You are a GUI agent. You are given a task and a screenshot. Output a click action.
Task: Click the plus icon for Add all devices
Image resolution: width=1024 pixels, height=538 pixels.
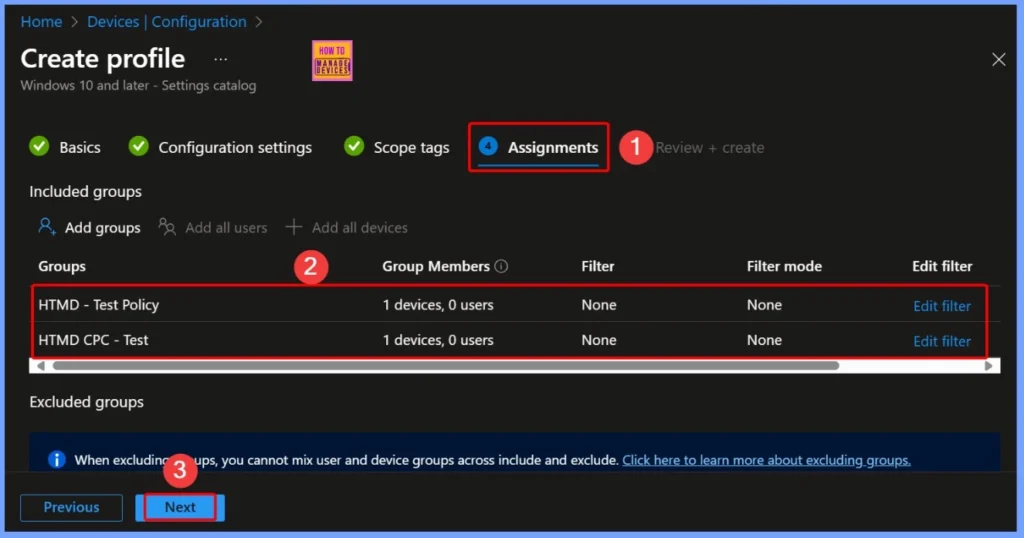(x=294, y=227)
